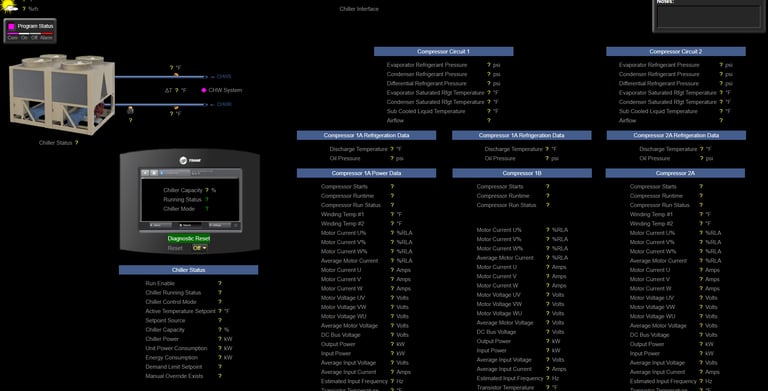This screenshot has width=768, height=391.
Task: Click Circuit 1 Sub Cooled Liquid Temperature
Action: point(443,111)
